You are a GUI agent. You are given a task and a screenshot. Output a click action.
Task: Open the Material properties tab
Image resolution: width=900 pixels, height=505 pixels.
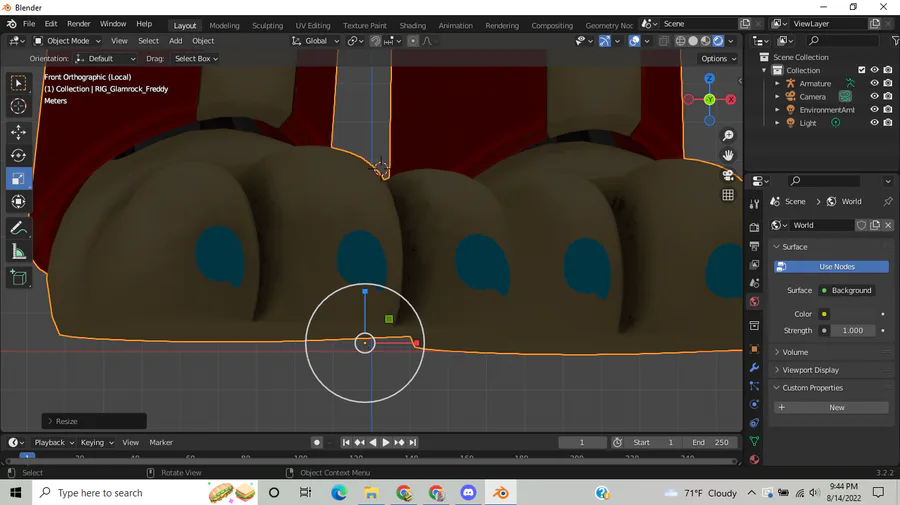[754, 460]
